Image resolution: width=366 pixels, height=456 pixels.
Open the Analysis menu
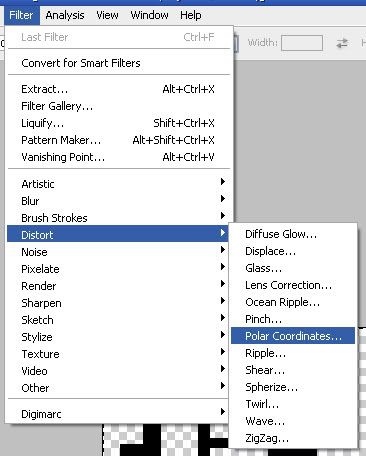point(65,15)
